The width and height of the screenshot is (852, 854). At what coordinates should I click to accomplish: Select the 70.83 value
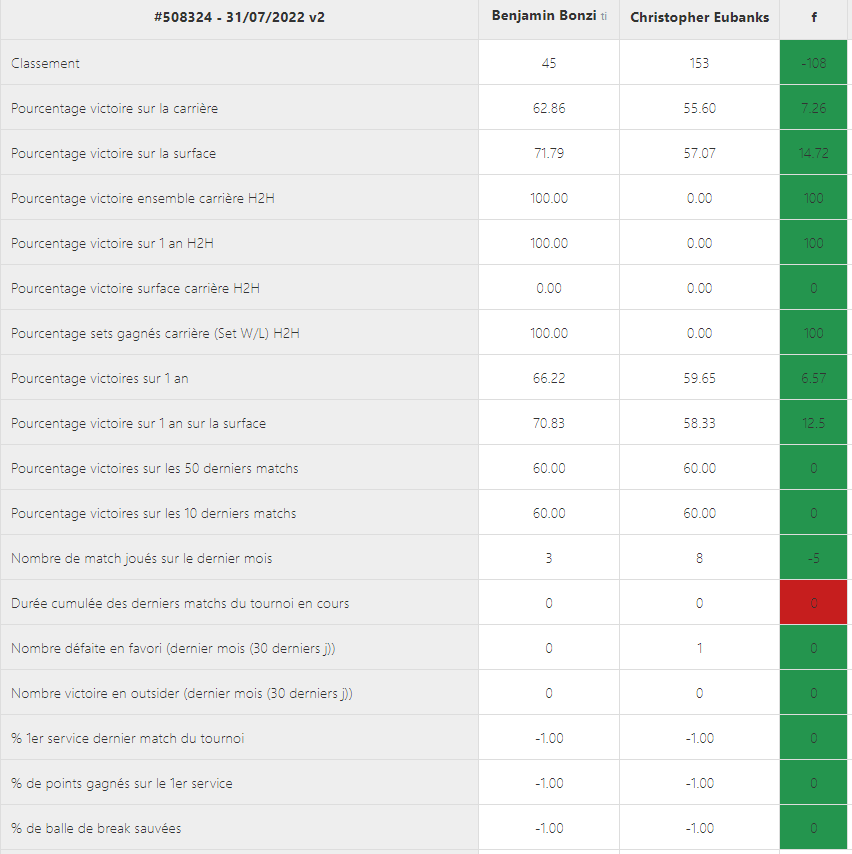tap(549, 423)
